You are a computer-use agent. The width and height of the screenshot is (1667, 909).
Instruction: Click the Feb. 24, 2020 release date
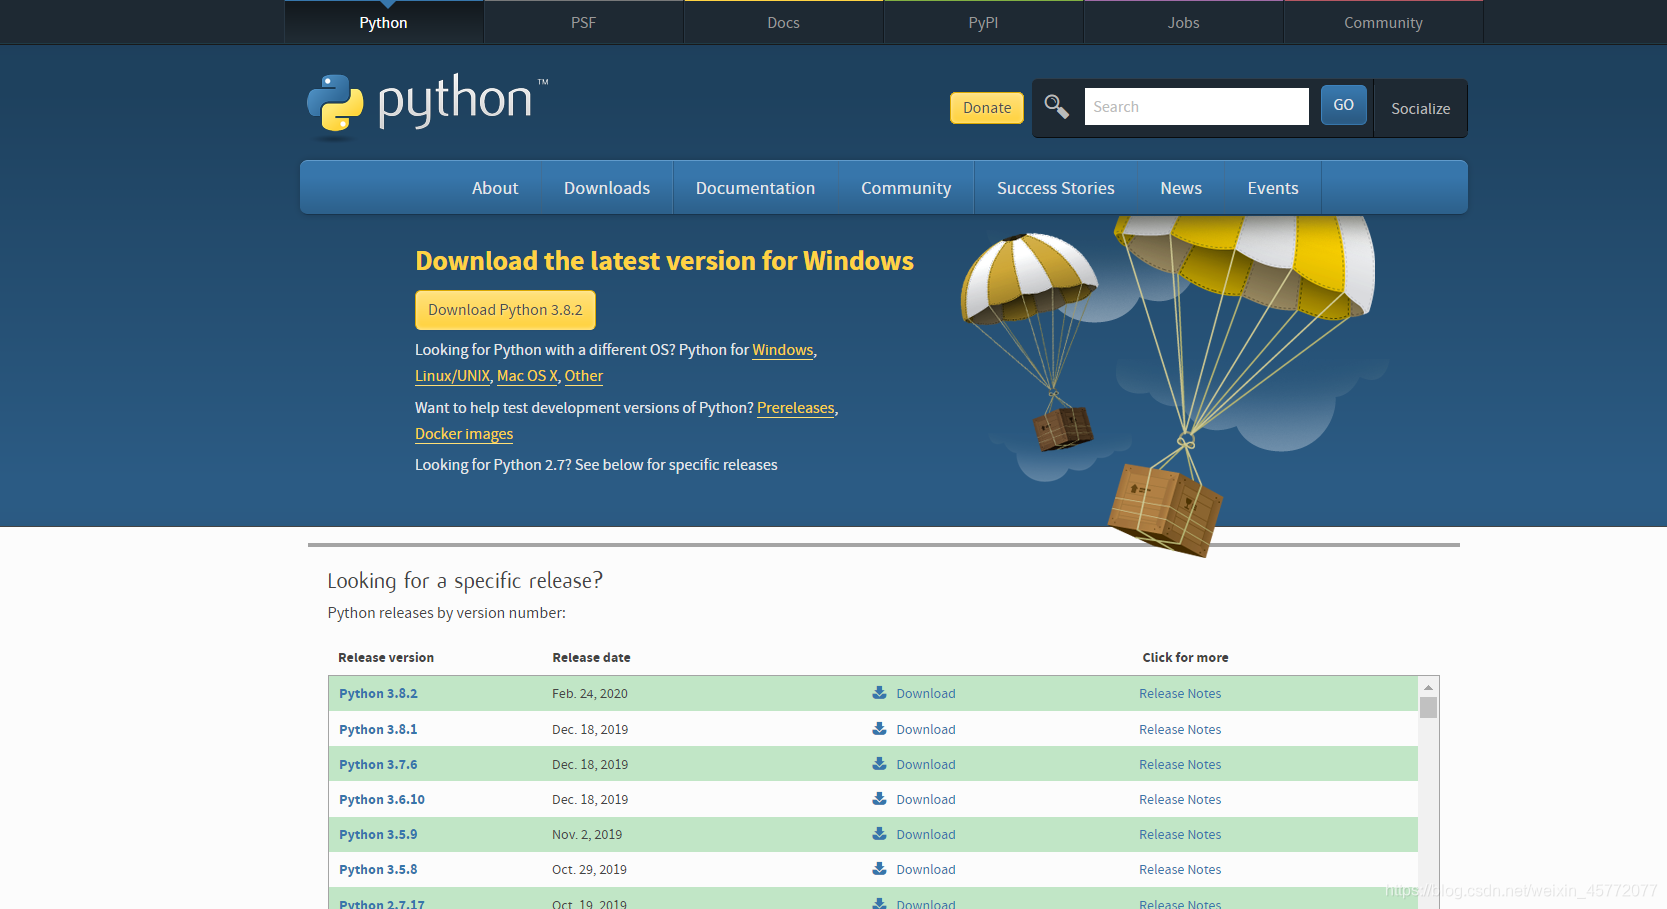click(x=590, y=693)
